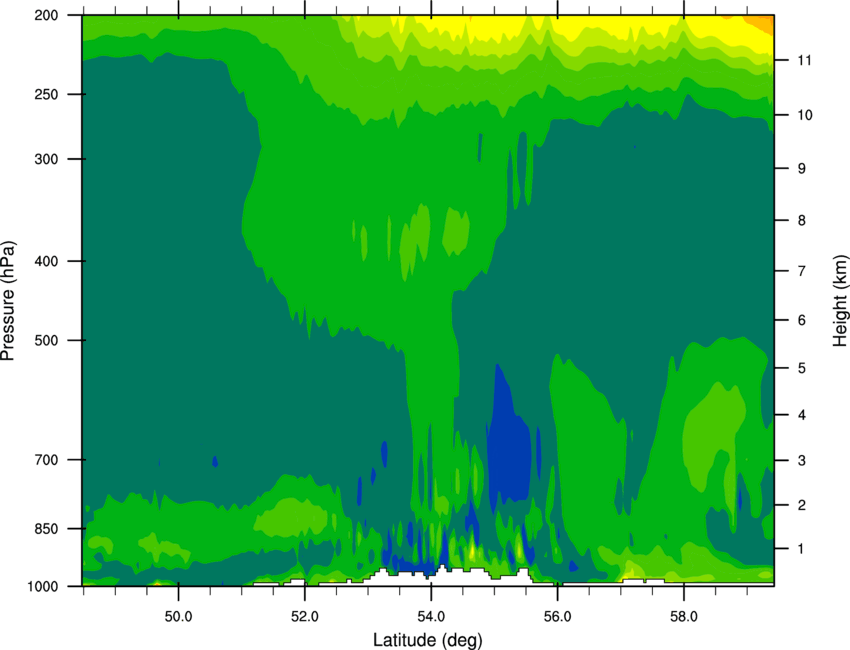Pick the 5 km height label
The height and width of the screenshot is (650, 850).
point(802,369)
